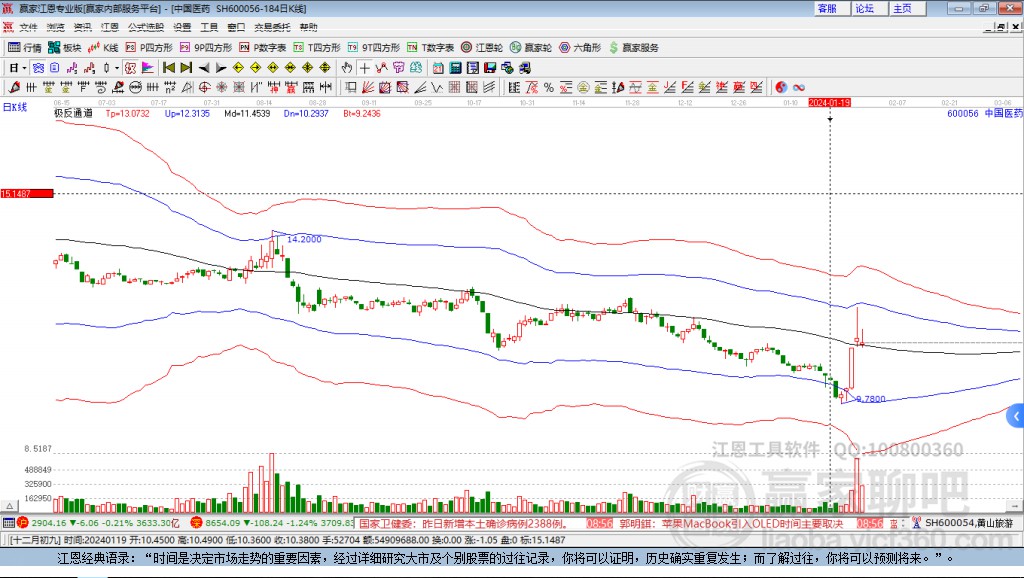Select the percent % line tool
The image size is (1024, 578).
(549, 88)
